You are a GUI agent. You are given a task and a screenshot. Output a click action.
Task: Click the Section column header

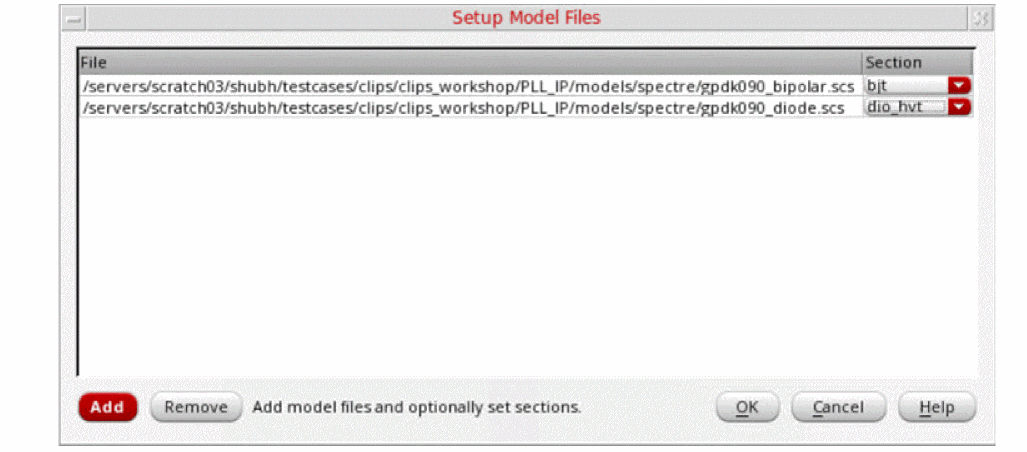(917, 62)
